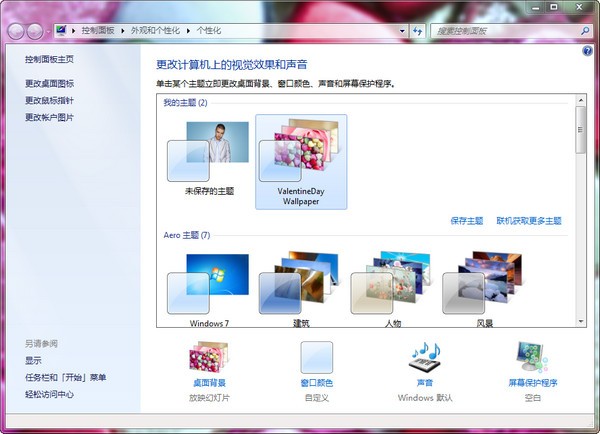The width and height of the screenshot is (600, 434).
Task: Click the refresh button next to address bar
Action: tap(417, 31)
